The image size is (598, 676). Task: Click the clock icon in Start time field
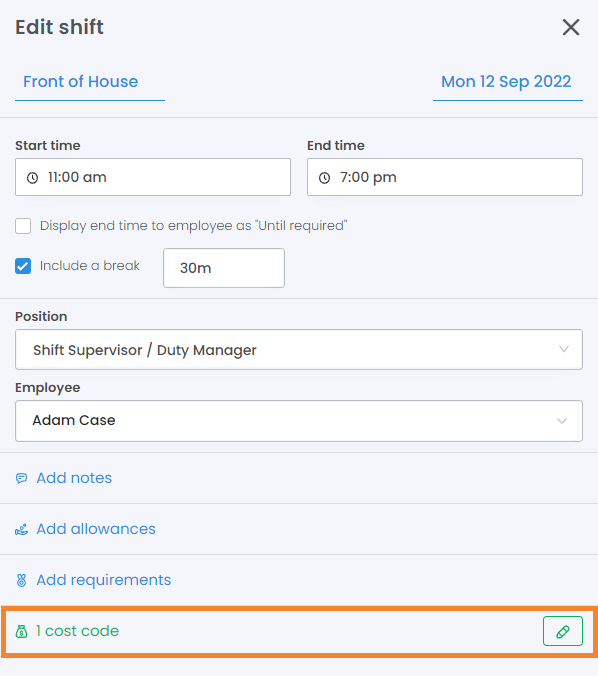click(33, 178)
